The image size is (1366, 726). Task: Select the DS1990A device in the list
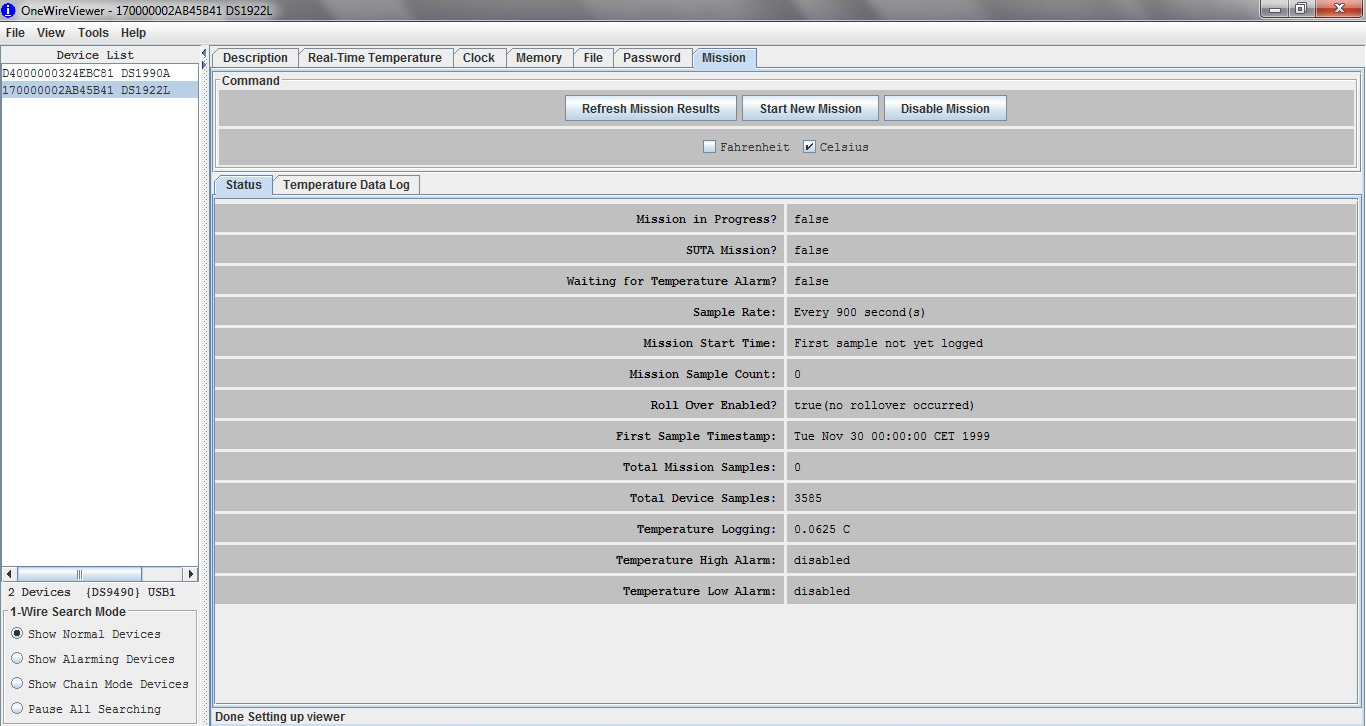click(86, 73)
